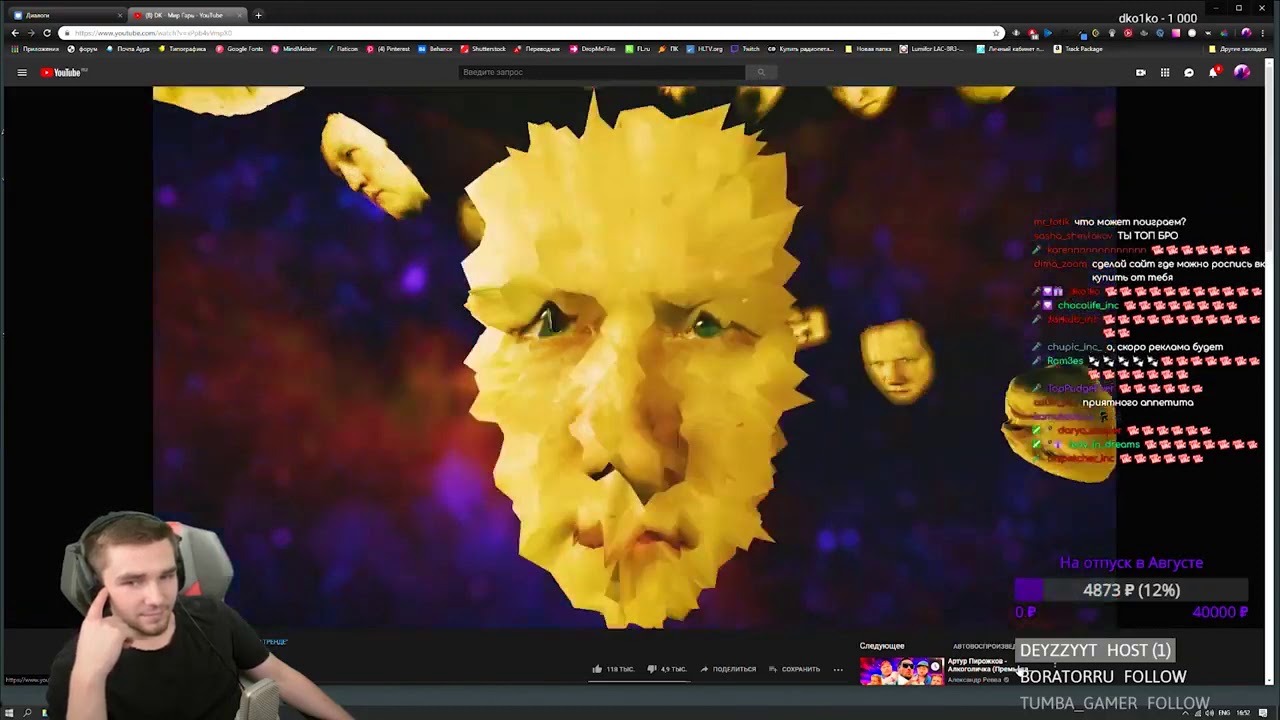The height and width of the screenshot is (720, 1280).
Task: Open the Почта Аура bookmark
Action: 127,48
